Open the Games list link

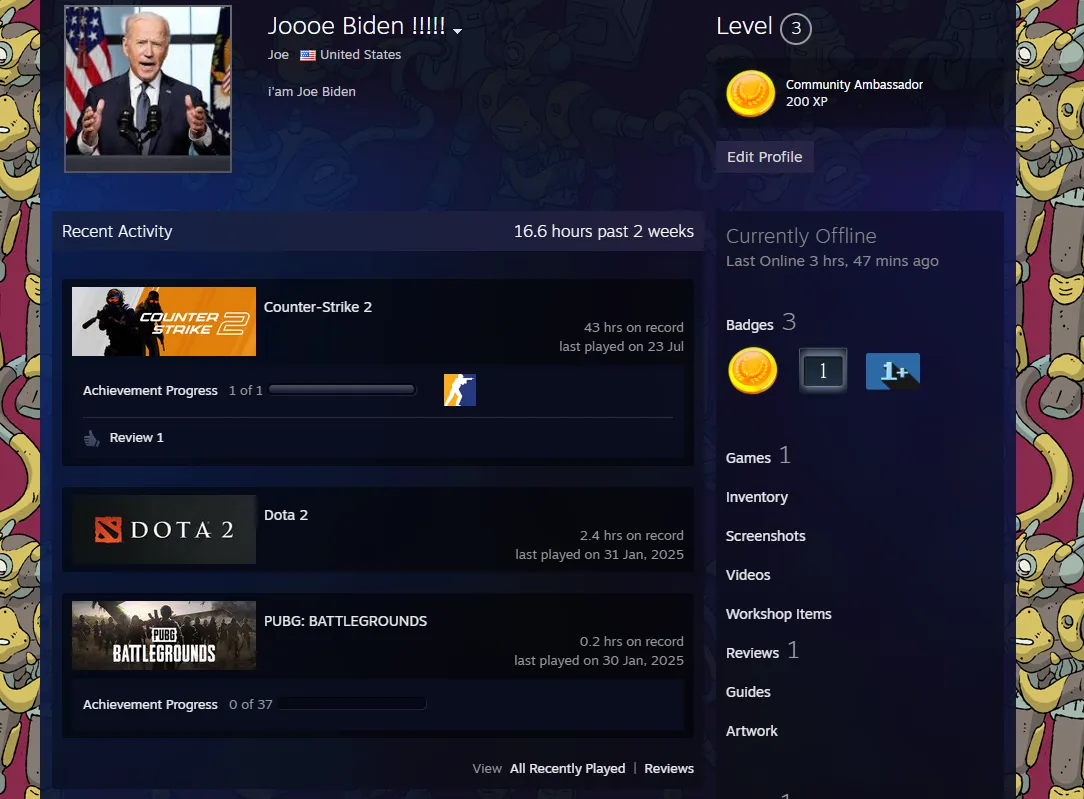tap(748, 458)
